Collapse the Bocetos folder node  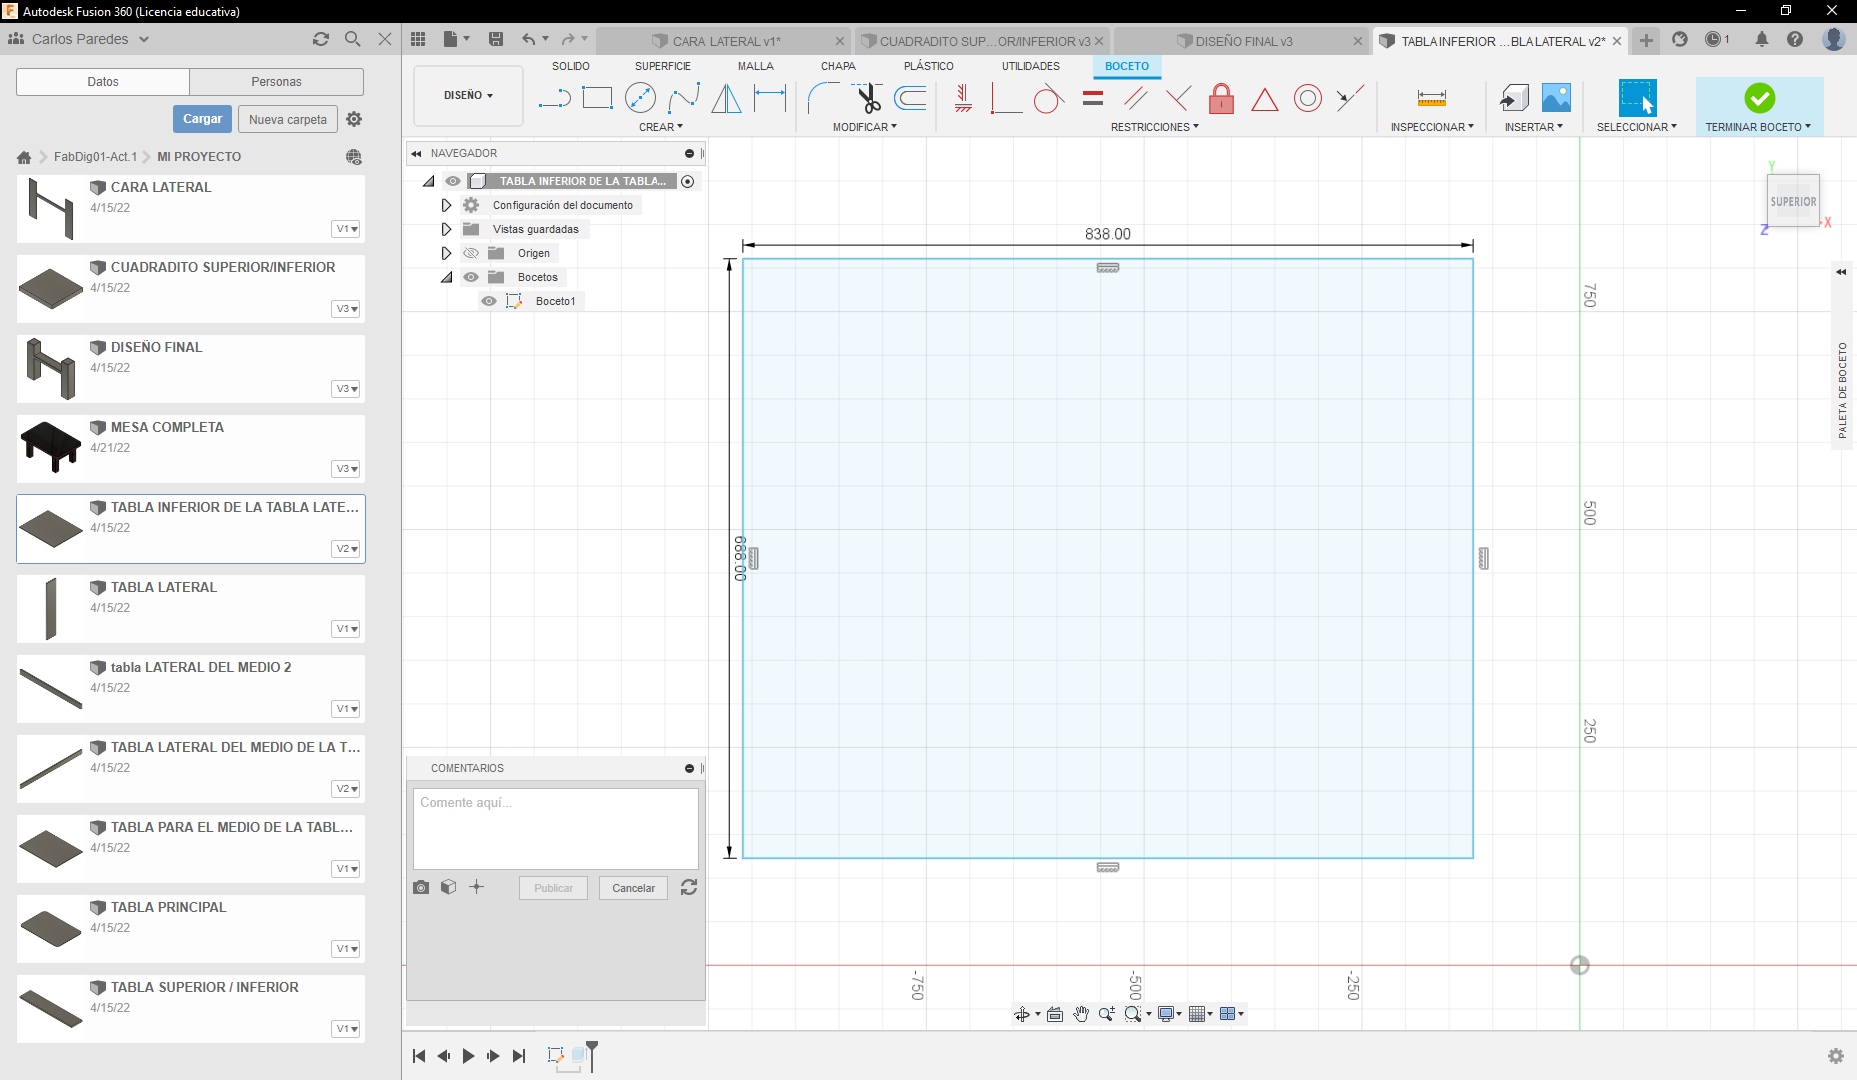446,277
